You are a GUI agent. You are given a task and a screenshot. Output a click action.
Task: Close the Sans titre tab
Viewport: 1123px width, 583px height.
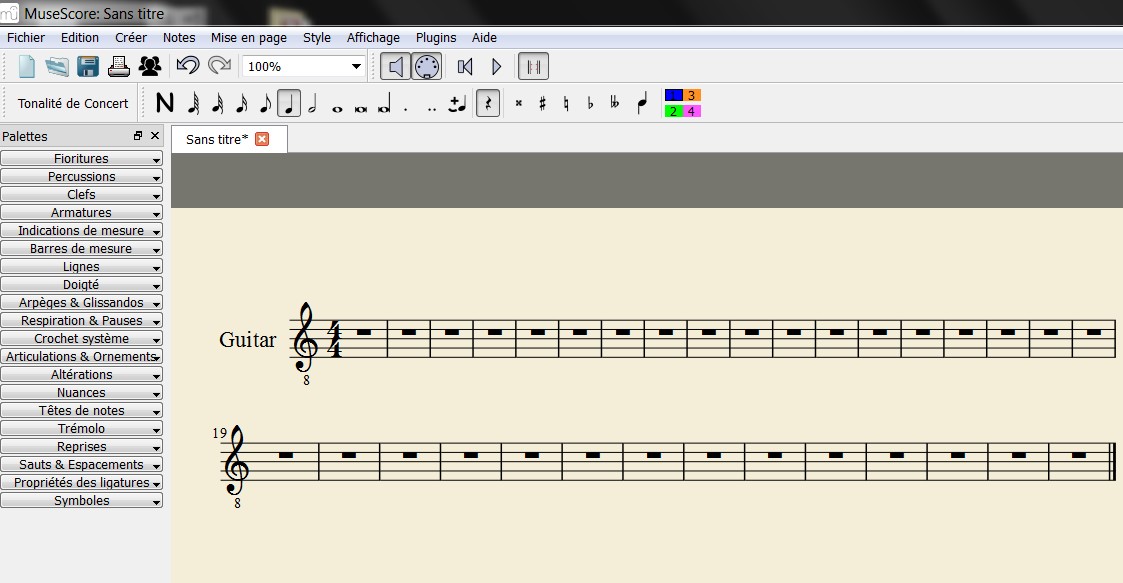point(262,139)
